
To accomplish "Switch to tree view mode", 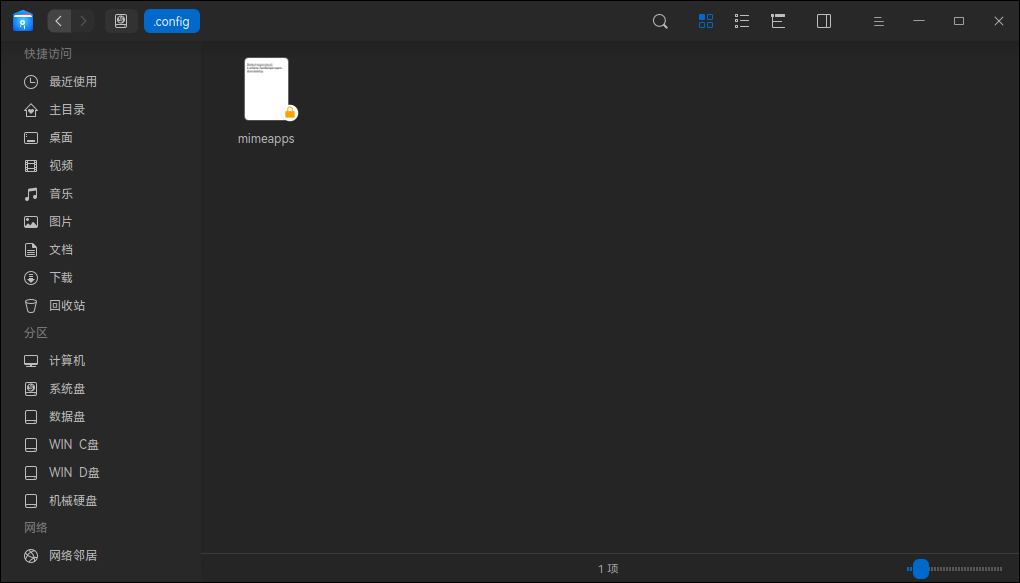I will 778,21.
